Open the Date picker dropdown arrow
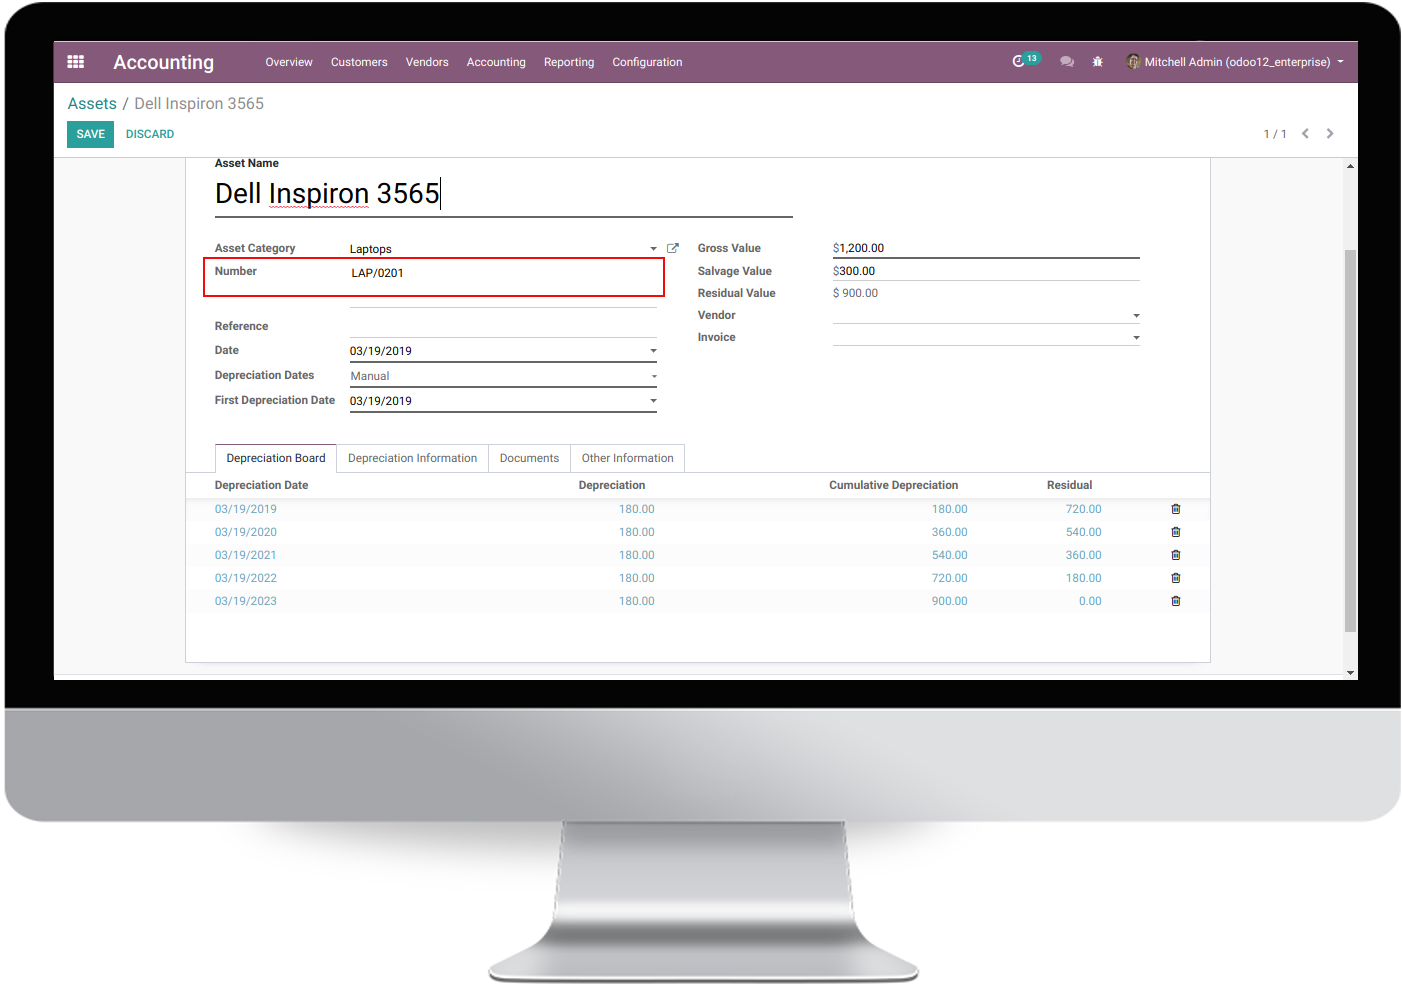This screenshot has width=1402, height=986. click(x=653, y=351)
